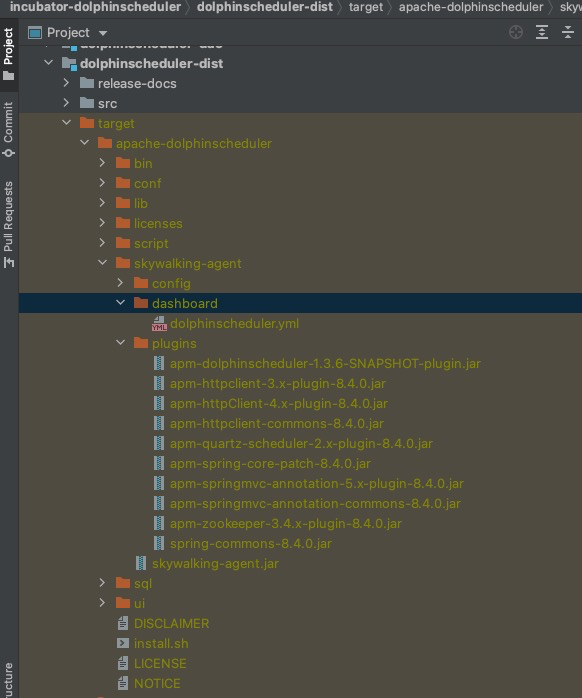
Task: Select the DISCLAIMER file name
Action: [171, 624]
